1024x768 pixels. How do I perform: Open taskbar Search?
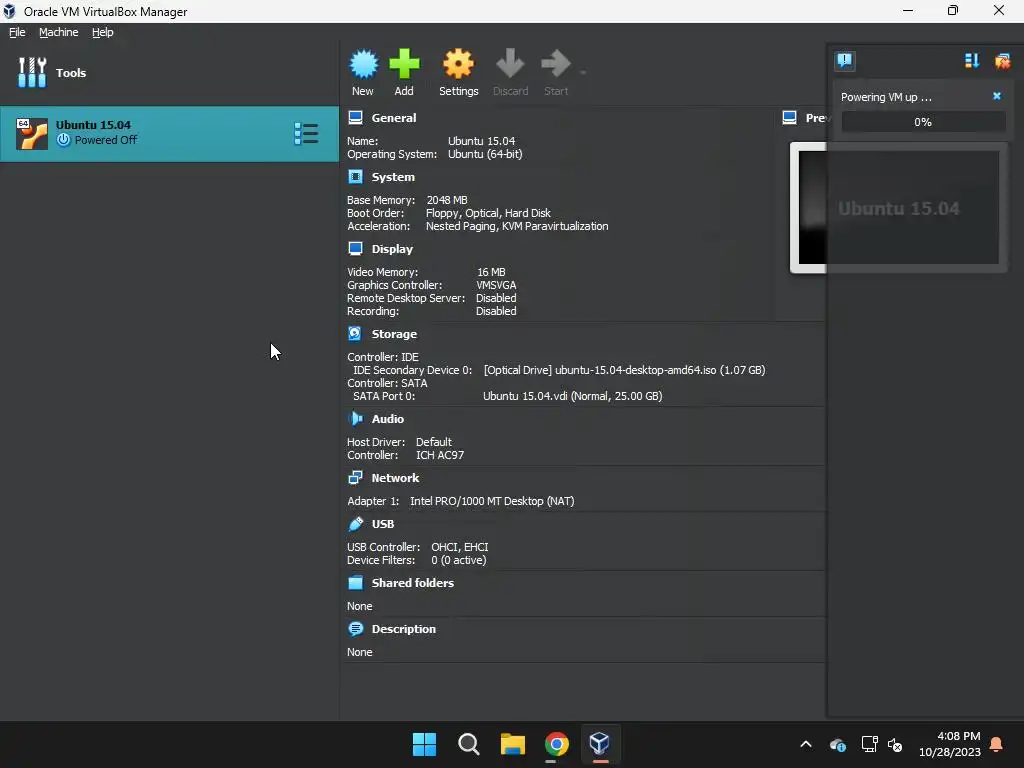468,744
